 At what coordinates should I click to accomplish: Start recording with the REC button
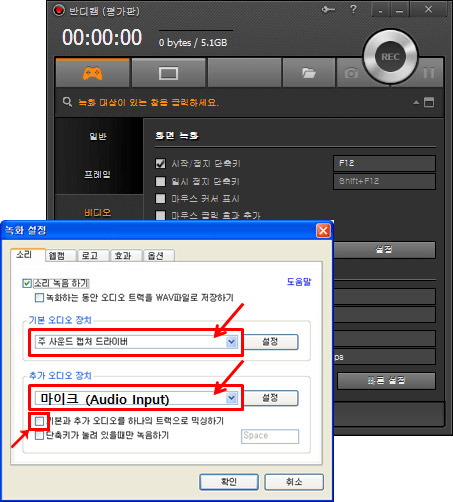390,57
